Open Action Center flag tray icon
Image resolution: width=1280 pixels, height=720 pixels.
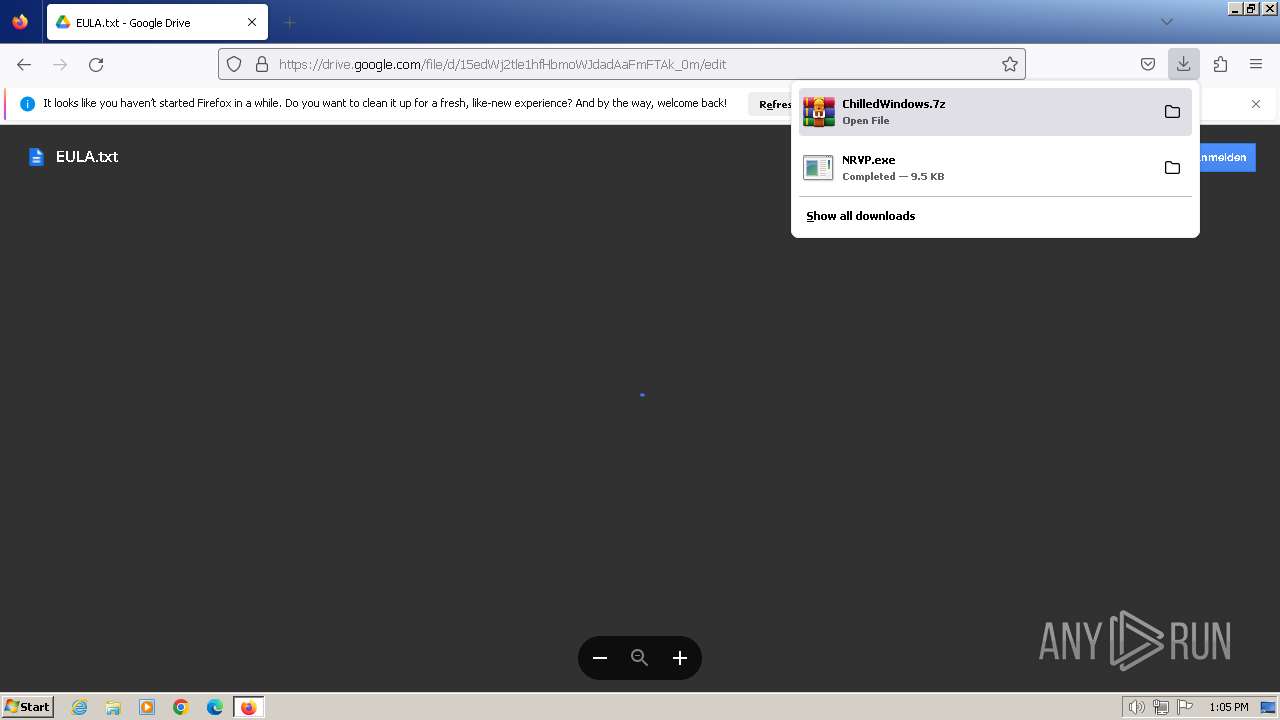tap(1185, 707)
